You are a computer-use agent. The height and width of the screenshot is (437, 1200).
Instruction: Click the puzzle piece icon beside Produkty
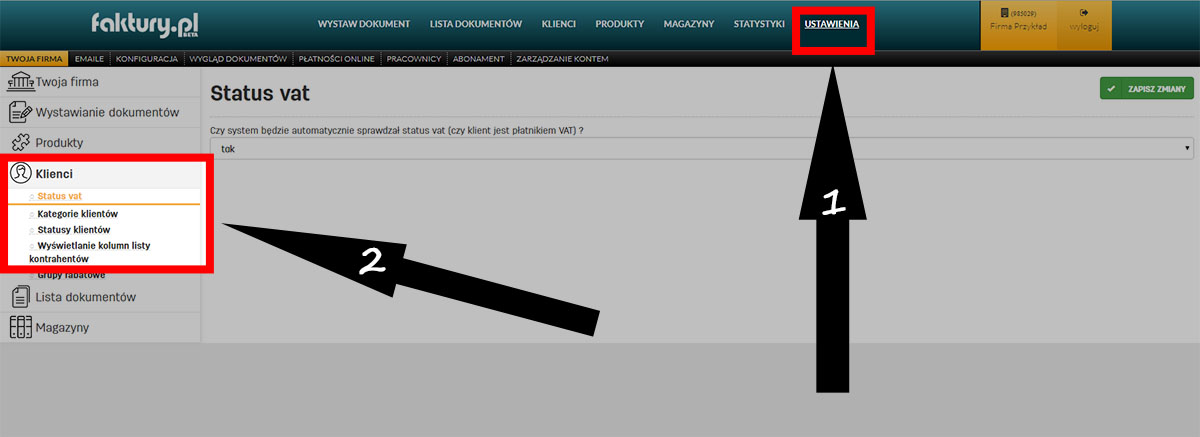[20, 143]
